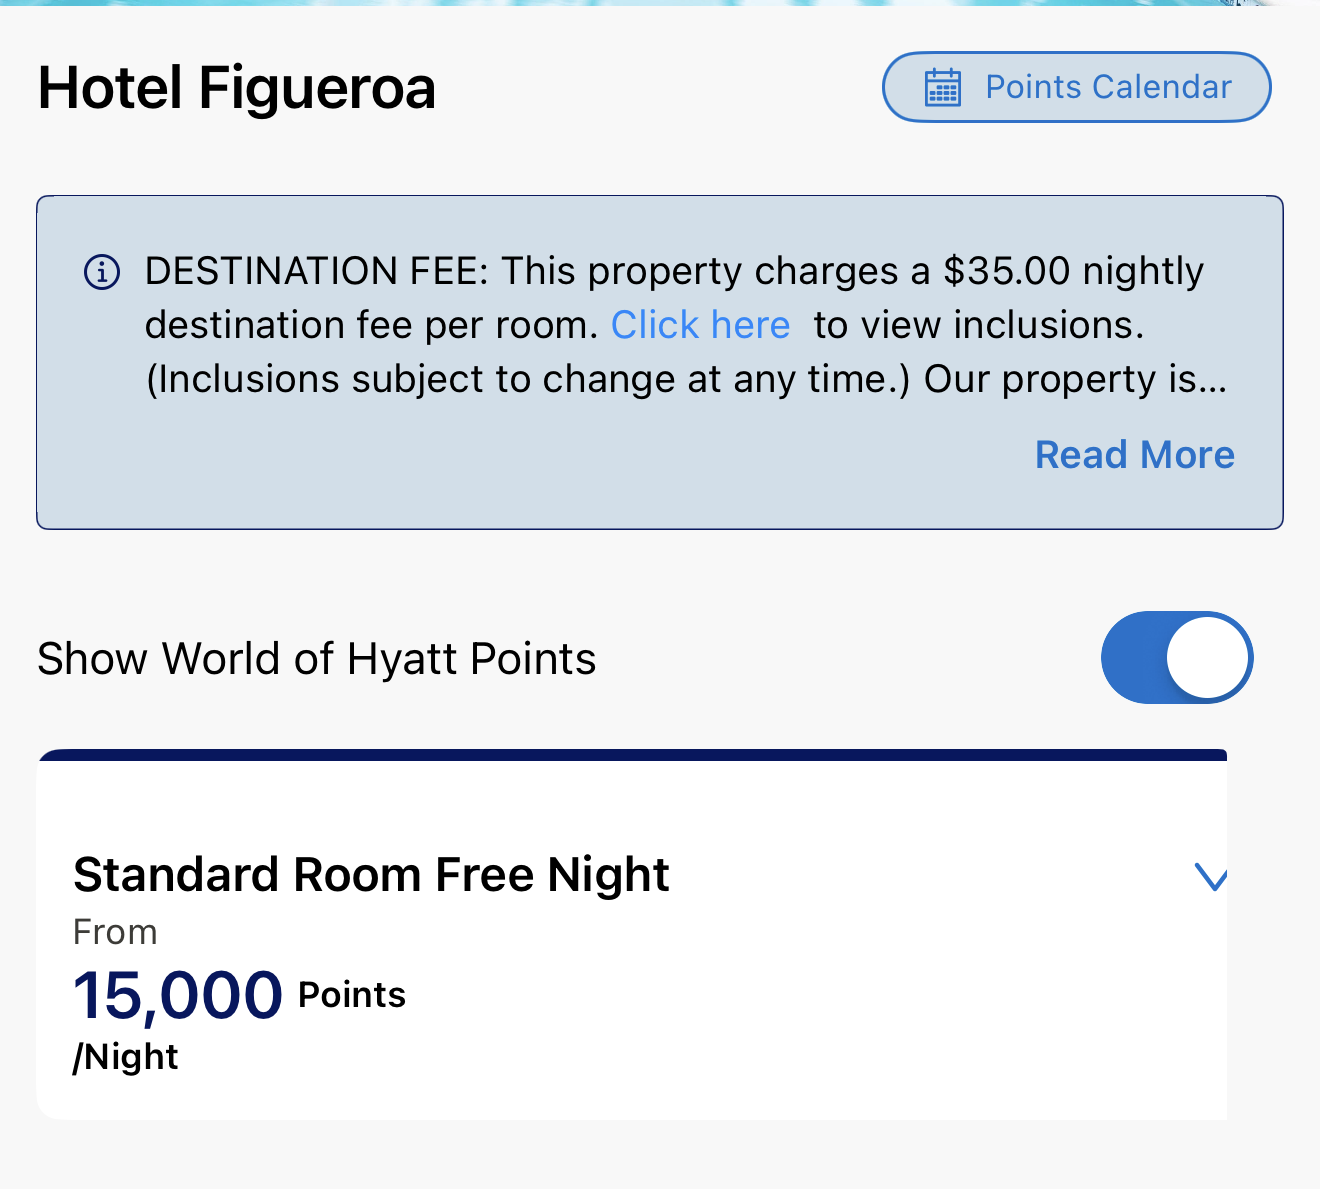1320x1189 pixels.
Task: Follow the "Click here" inclusions link
Action: [x=700, y=326]
